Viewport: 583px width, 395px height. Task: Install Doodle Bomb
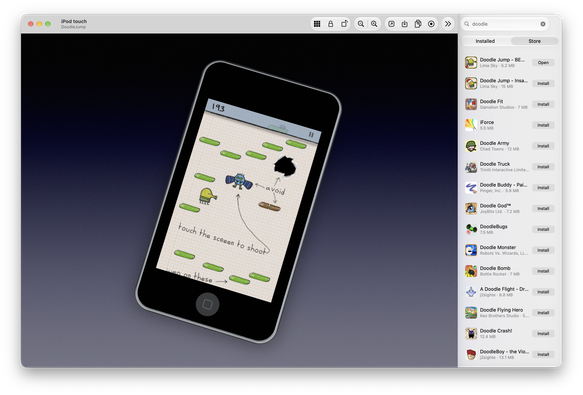coord(543,271)
